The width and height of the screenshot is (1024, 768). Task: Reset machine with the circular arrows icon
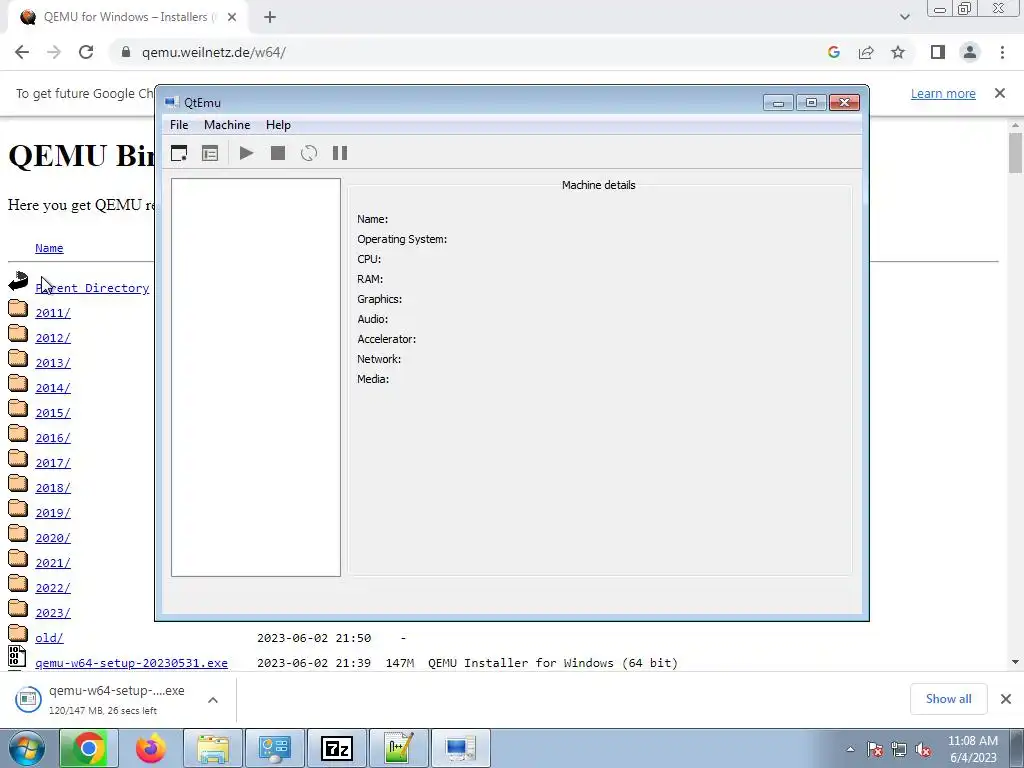click(309, 153)
